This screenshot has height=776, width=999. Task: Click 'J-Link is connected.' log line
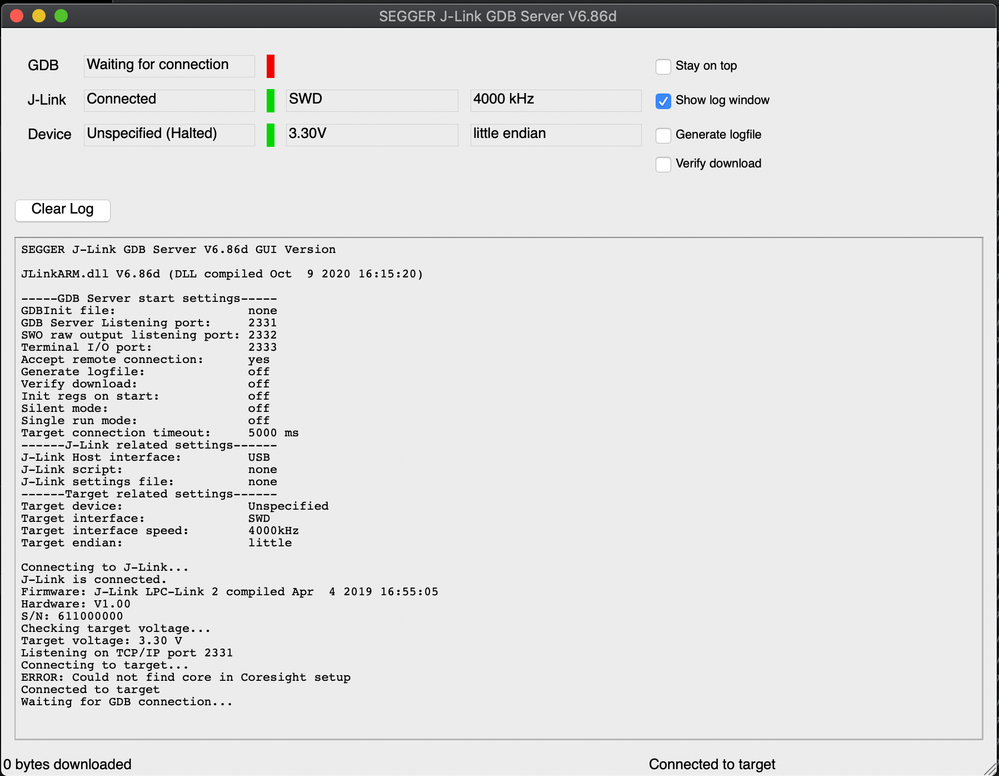pos(94,580)
